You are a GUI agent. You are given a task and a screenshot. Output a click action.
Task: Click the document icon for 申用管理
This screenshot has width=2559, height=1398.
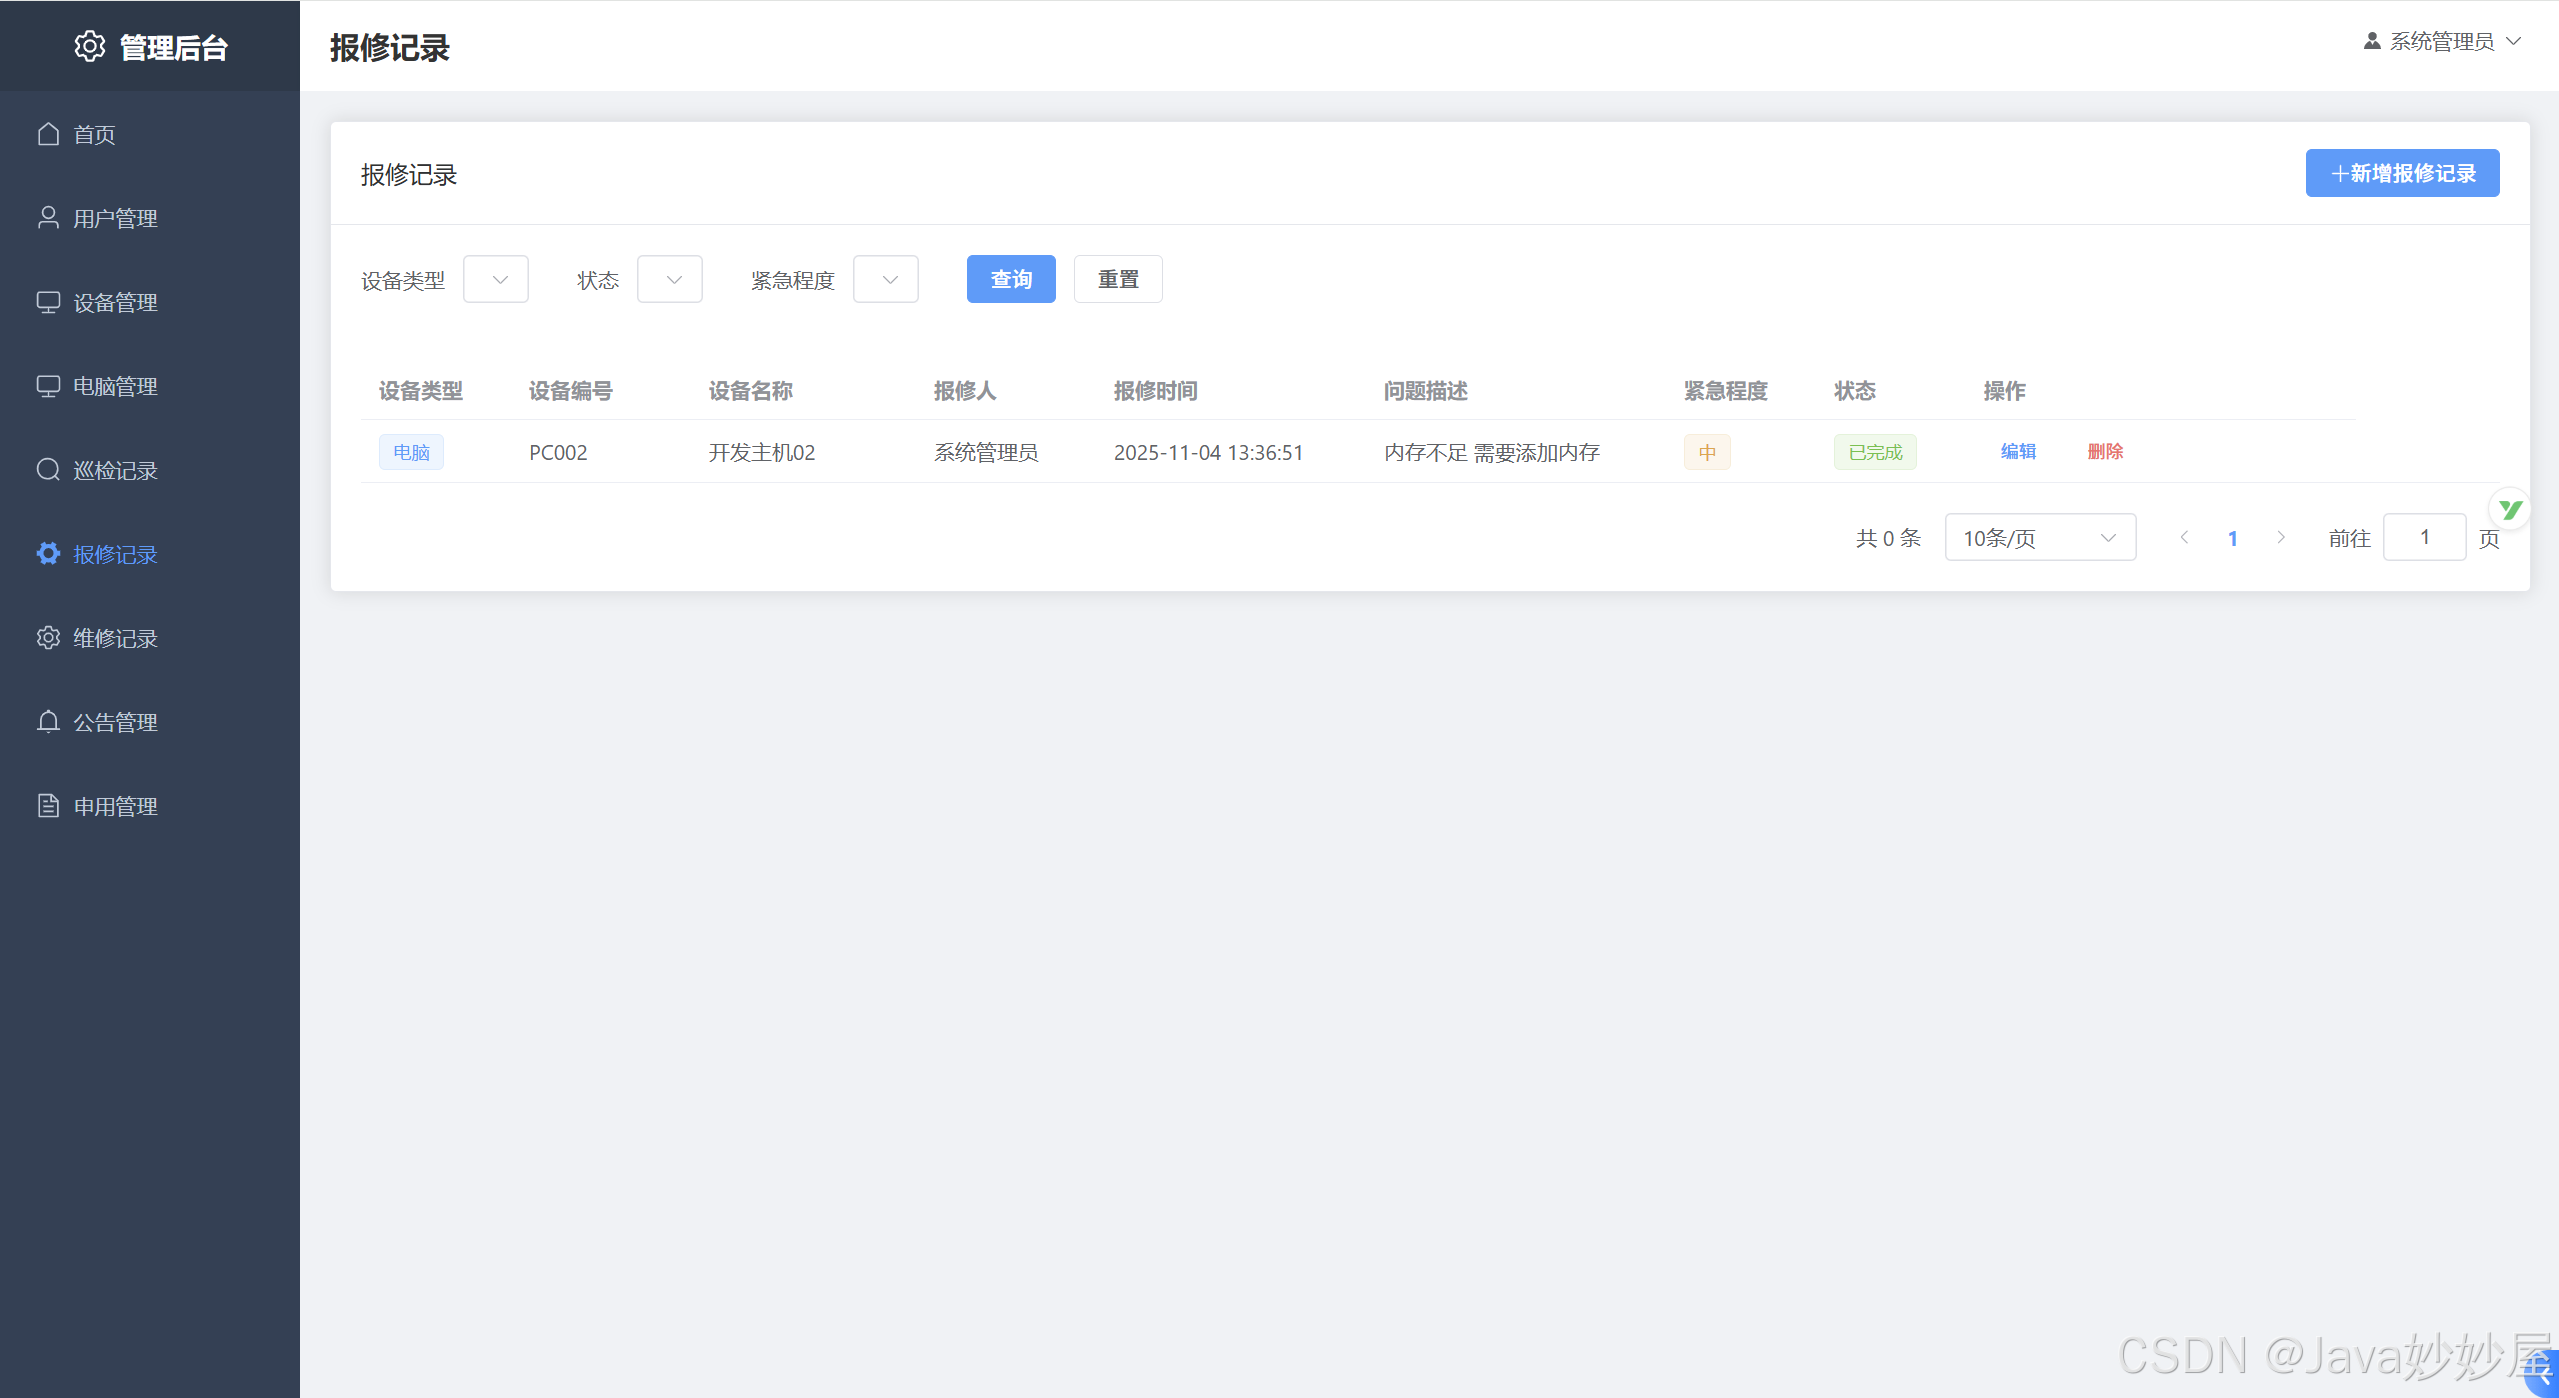(48, 806)
